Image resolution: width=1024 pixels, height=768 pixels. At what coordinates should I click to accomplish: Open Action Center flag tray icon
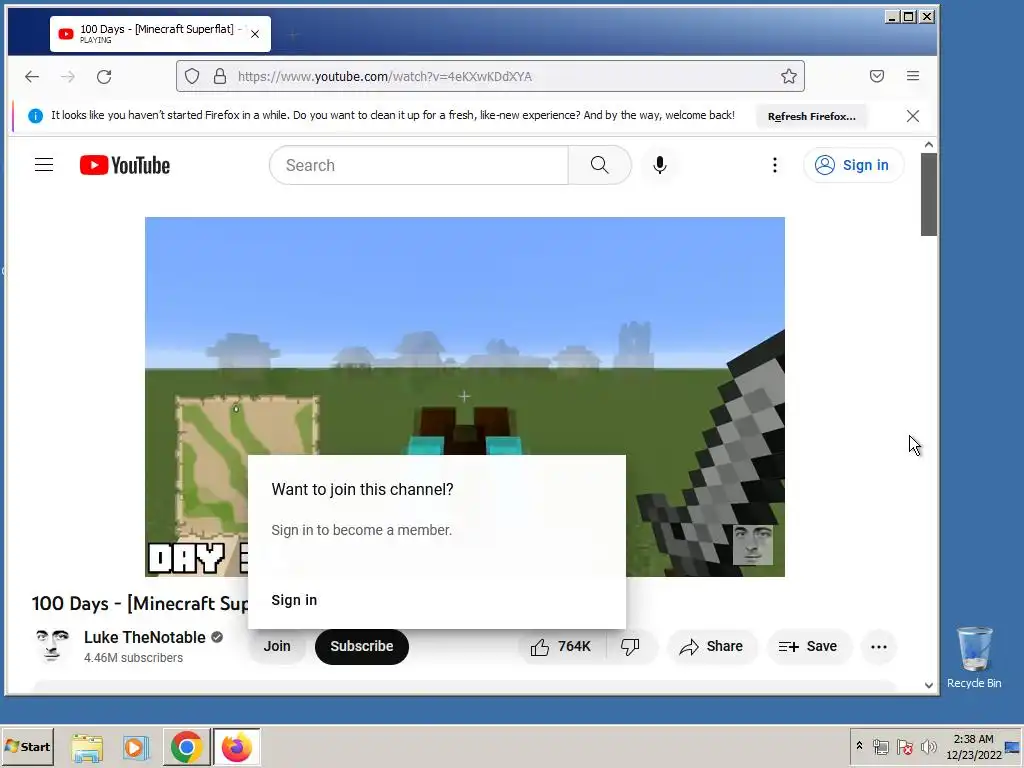(904, 746)
